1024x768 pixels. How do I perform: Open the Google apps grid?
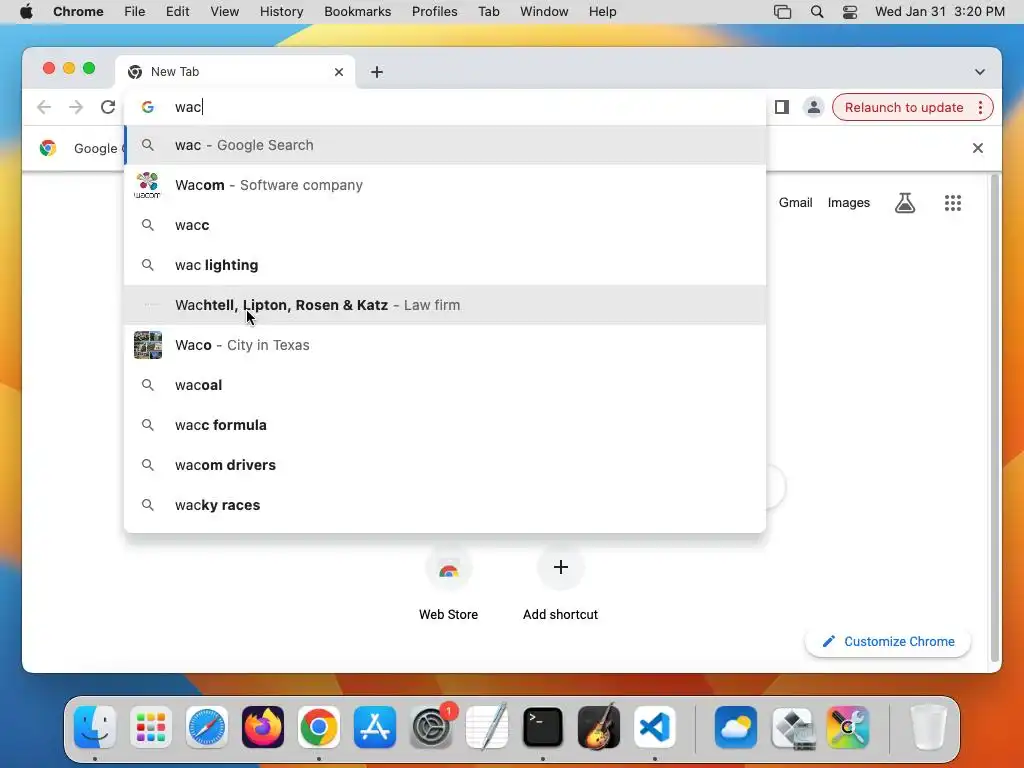point(953,203)
